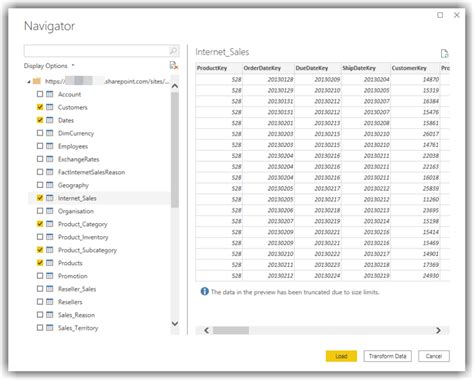The width and height of the screenshot is (474, 380).
Task: Select the Geography table row
Action: (99, 185)
